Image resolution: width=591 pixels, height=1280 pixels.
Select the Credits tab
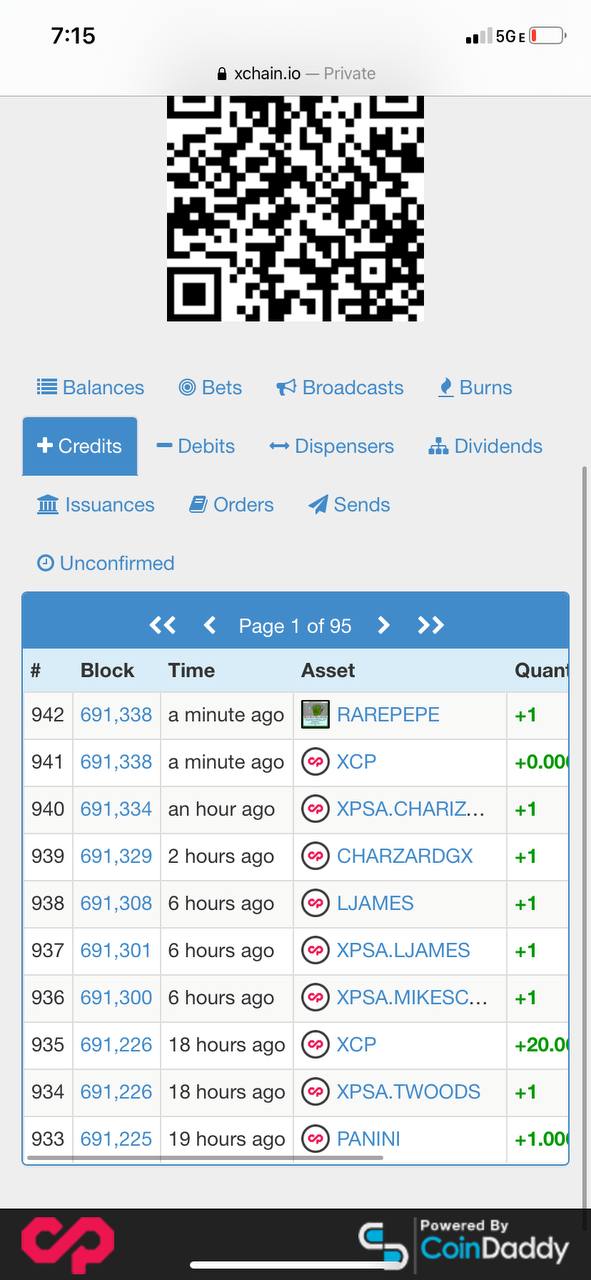pos(80,446)
